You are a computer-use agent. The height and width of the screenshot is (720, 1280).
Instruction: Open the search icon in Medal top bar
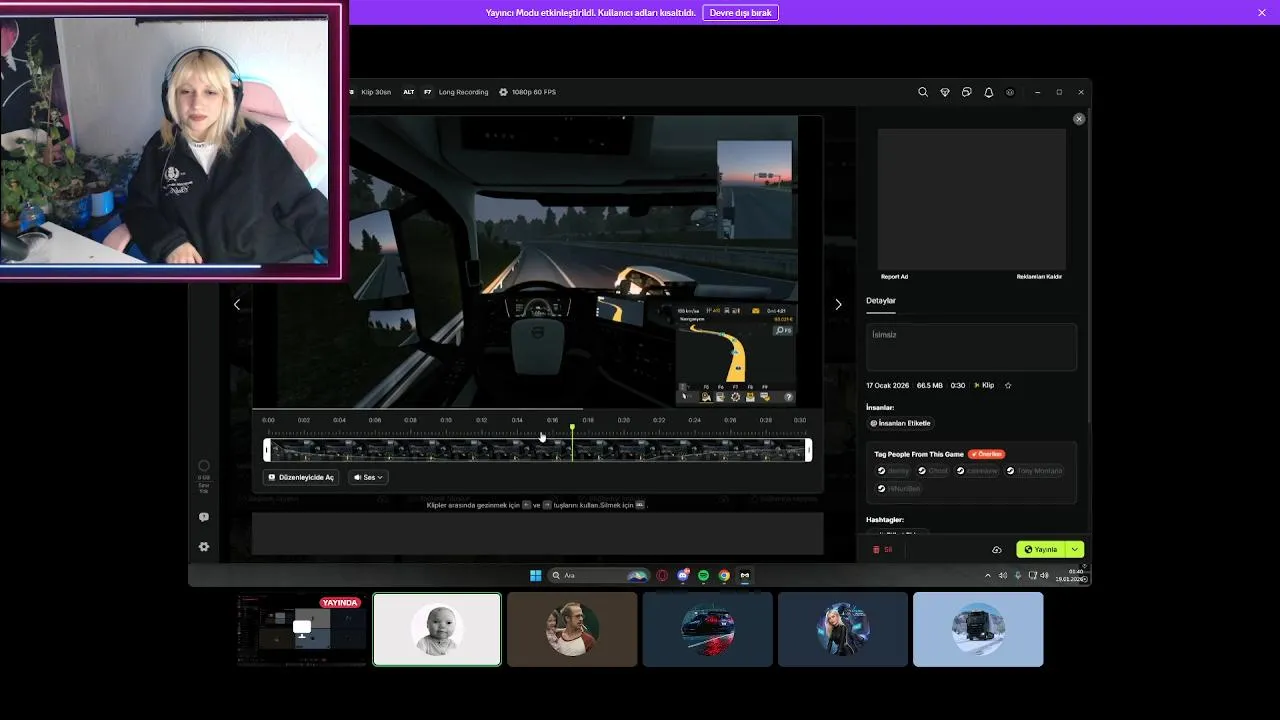point(923,92)
